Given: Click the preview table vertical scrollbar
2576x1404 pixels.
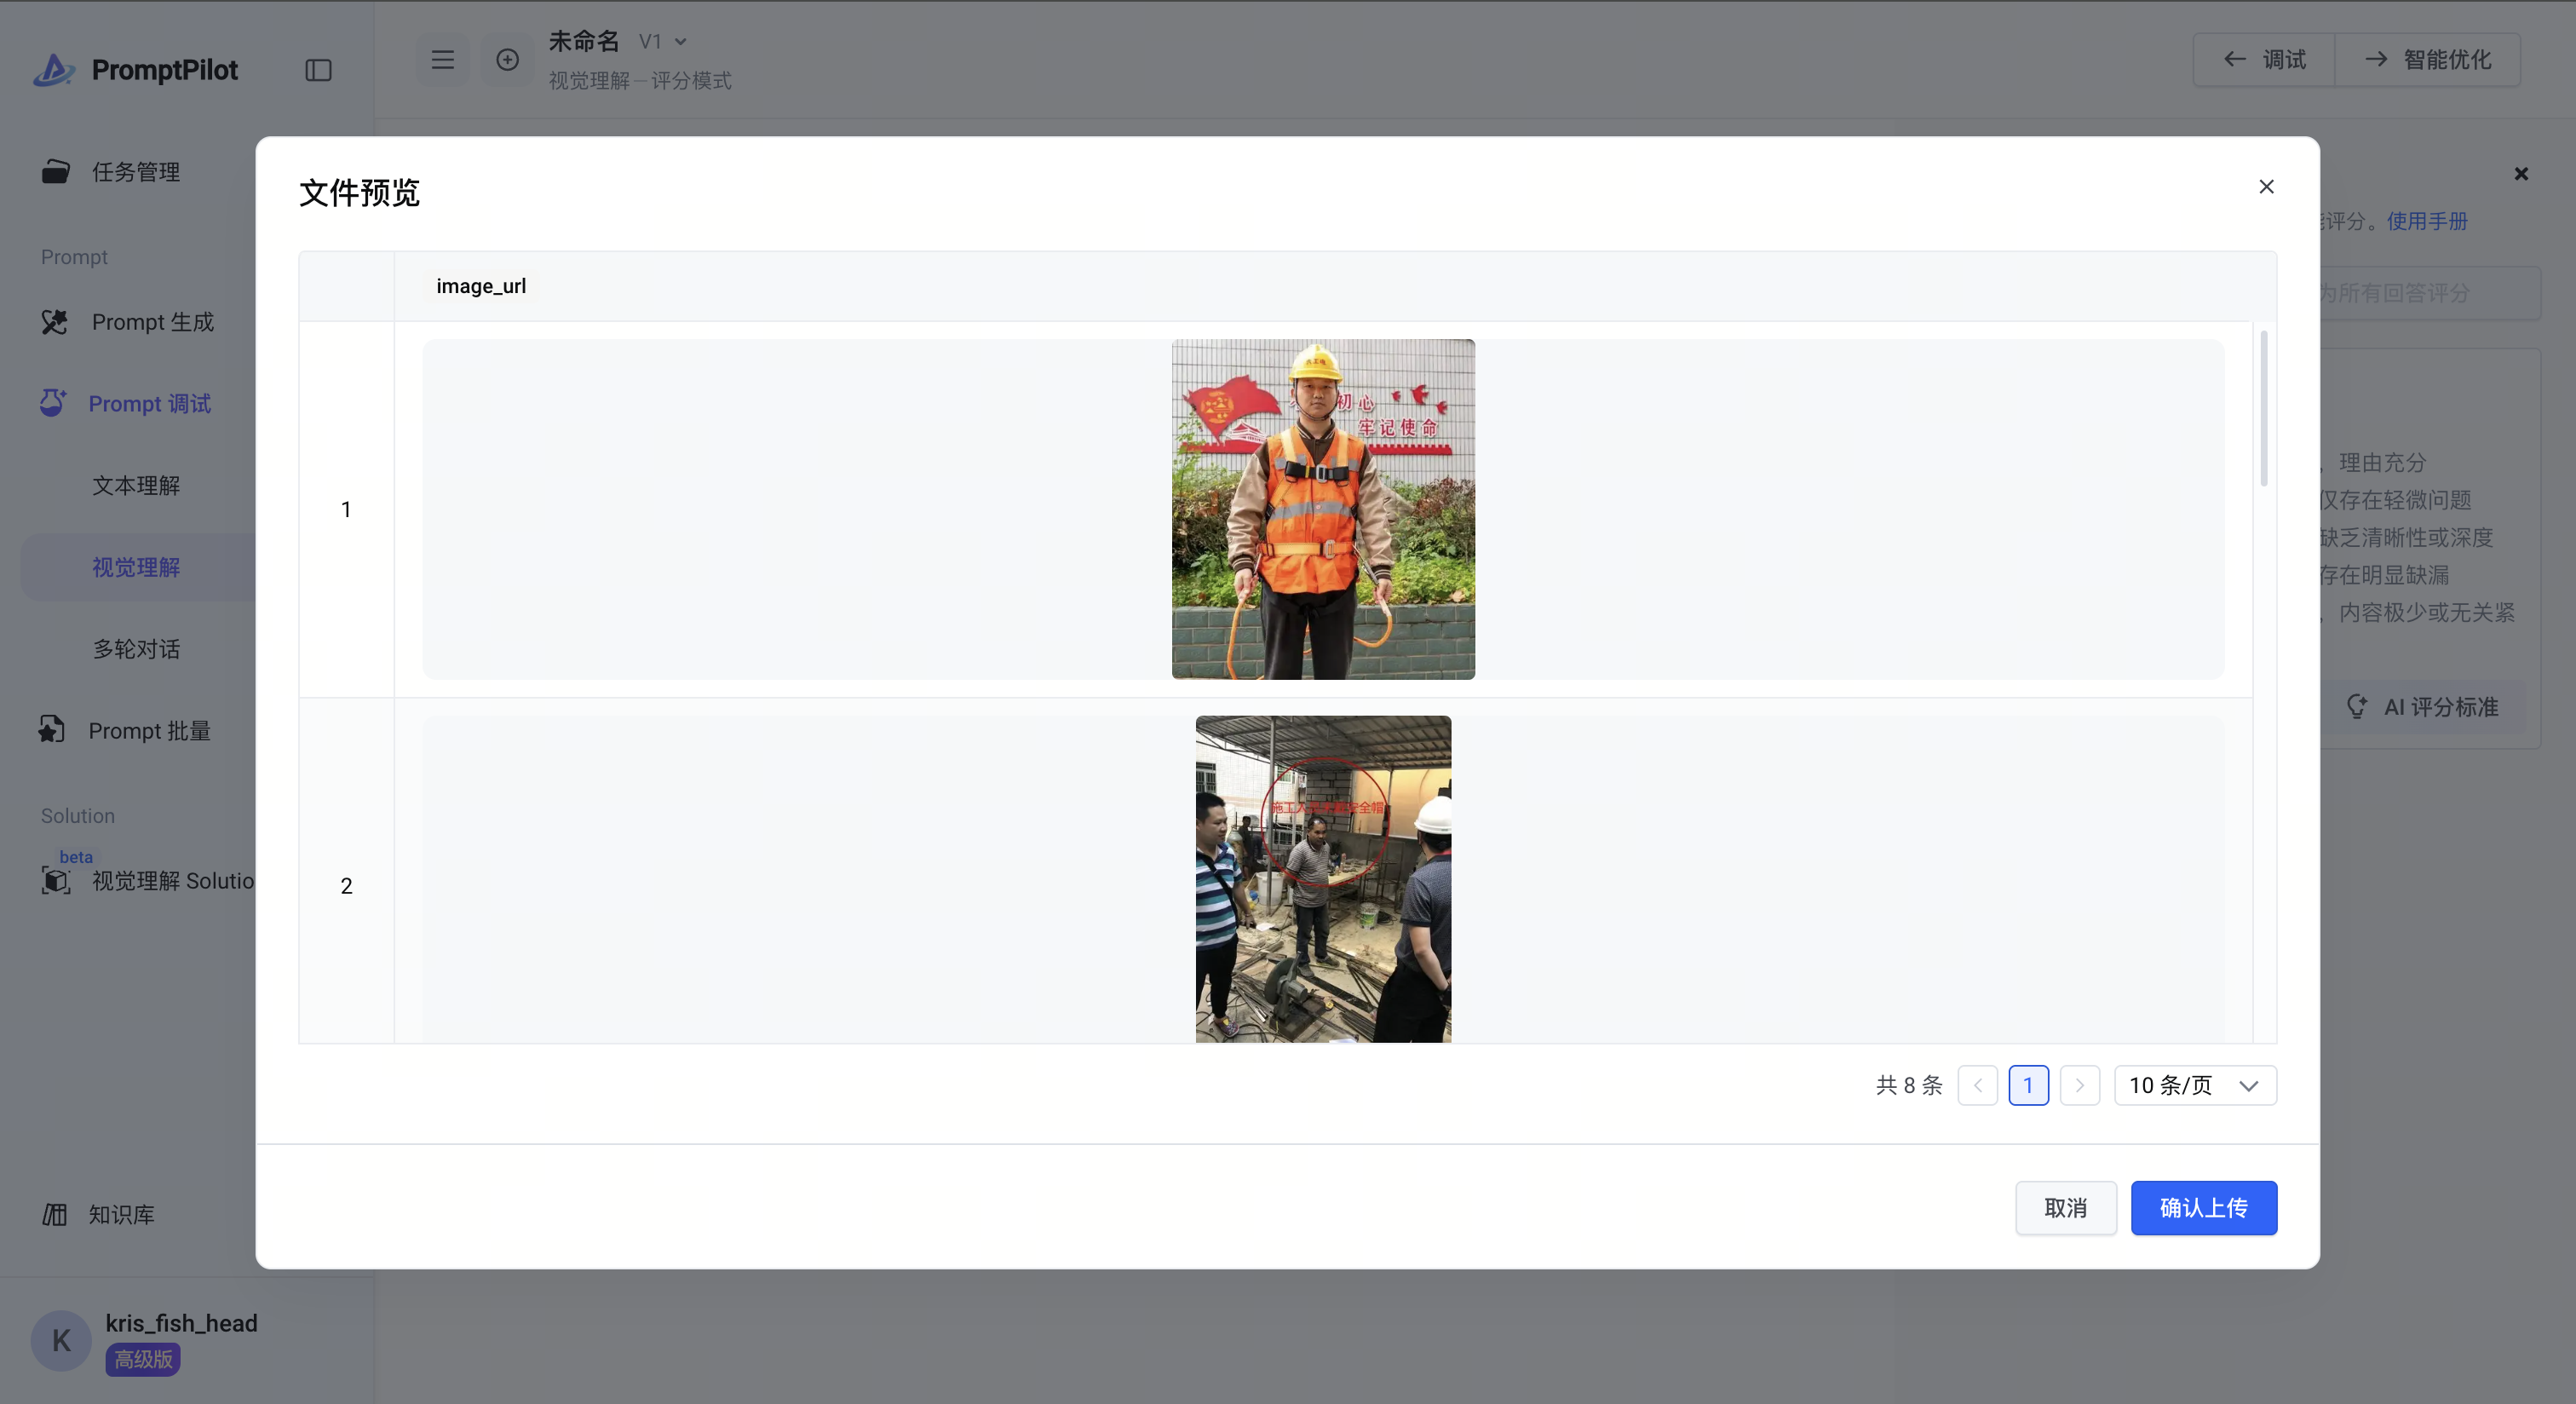Looking at the screenshot, I should click(x=2263, y=410).
